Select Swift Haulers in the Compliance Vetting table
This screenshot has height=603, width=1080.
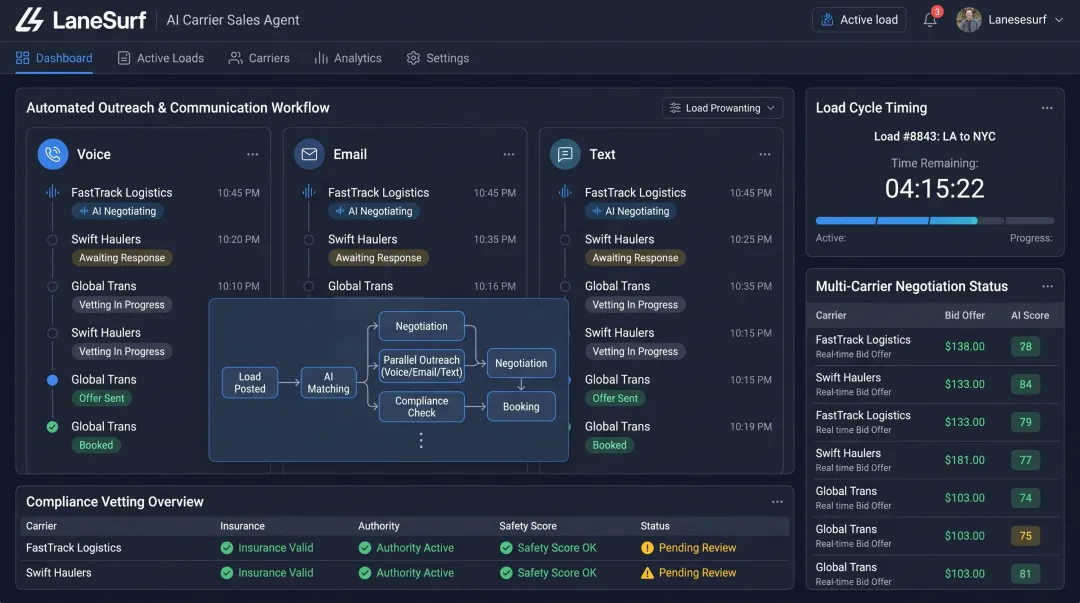(x=59, y=573)
